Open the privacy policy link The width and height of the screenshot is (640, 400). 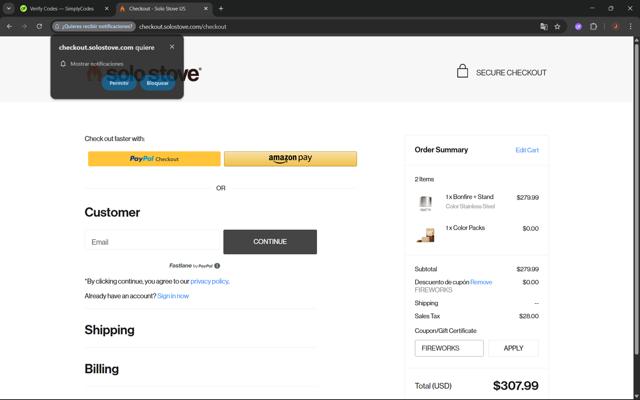point(209,281)
